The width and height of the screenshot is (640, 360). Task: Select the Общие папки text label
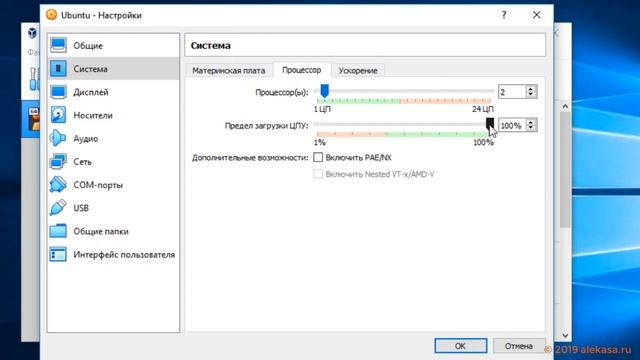[101, 231]
